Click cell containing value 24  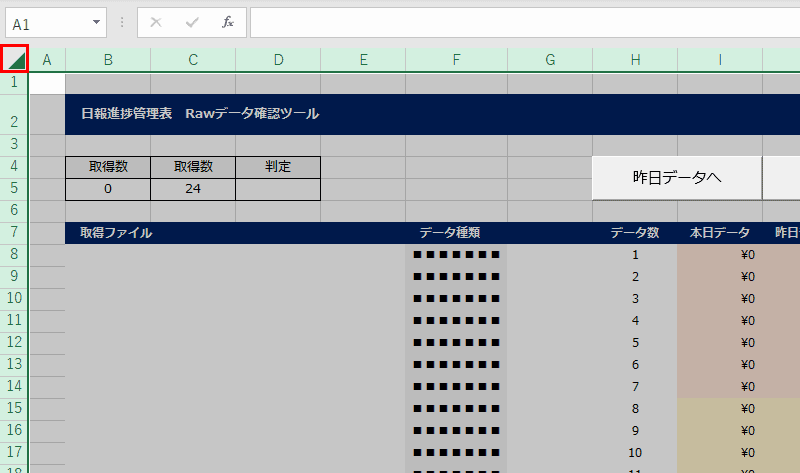point(193,188)
